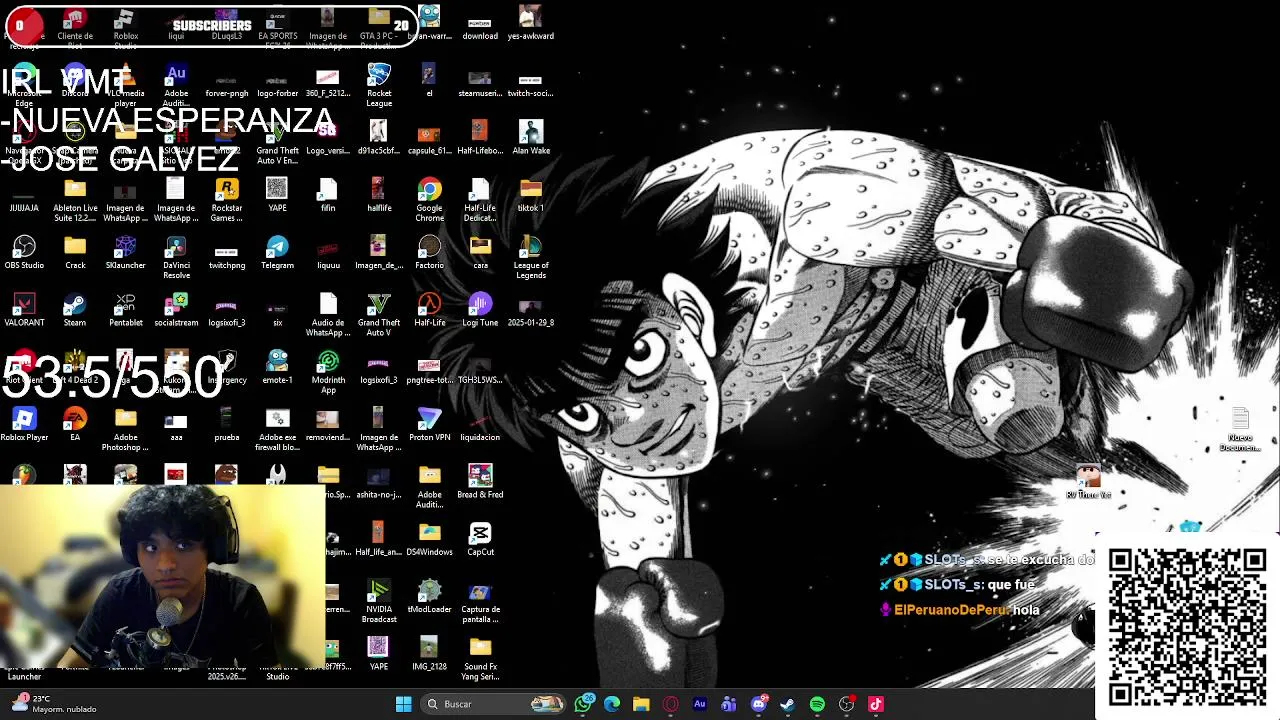Launch the Half-Life shortcut with orange lambda logo
Viewport: 1280px width, 720px height.
tap(429, 310)
